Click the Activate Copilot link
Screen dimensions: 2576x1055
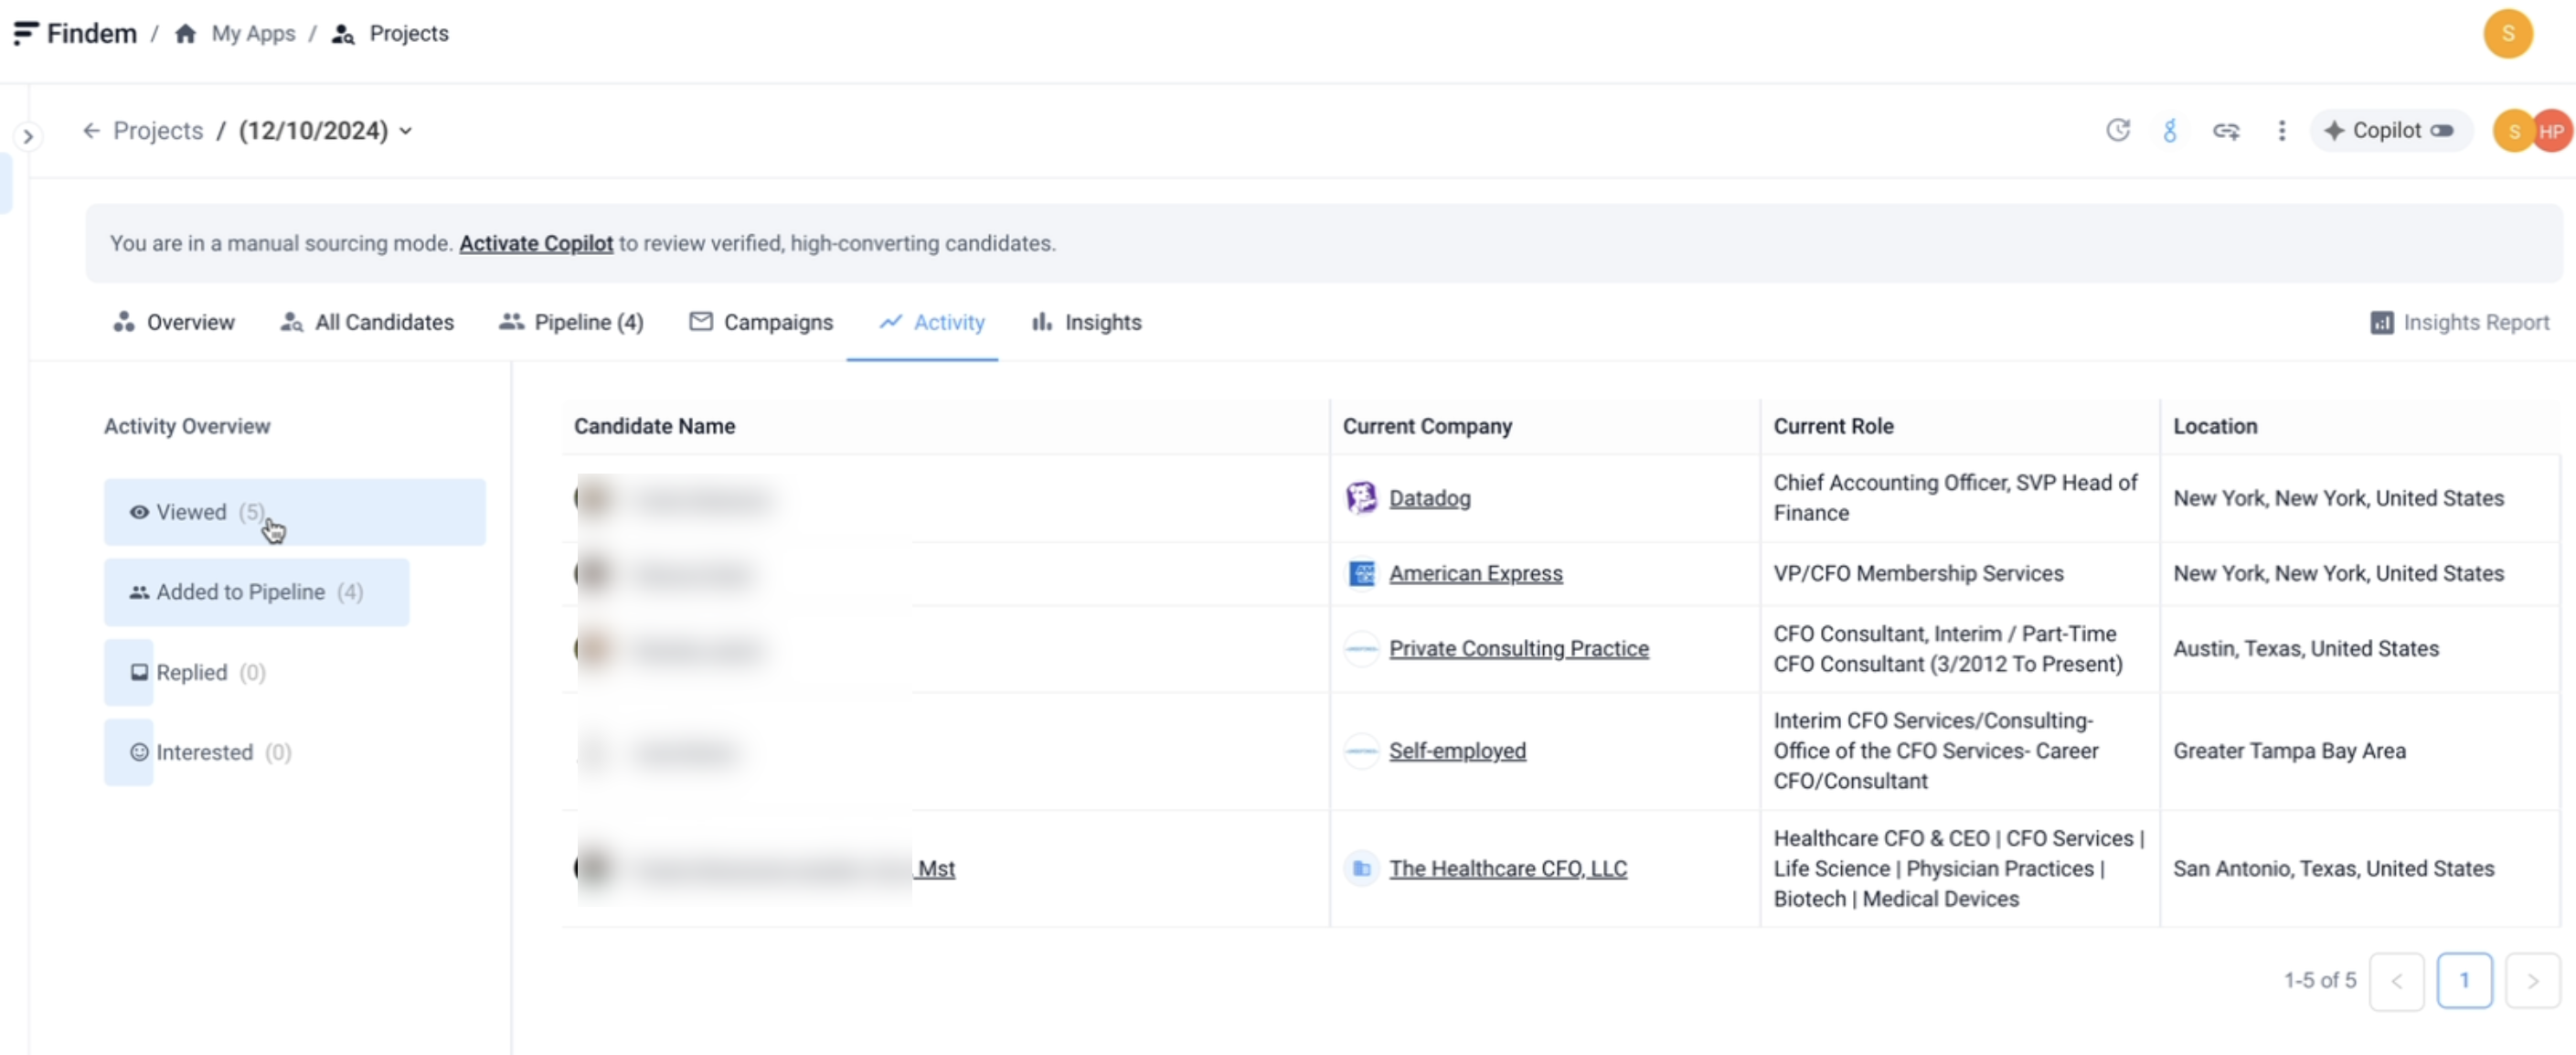coord(535,244)
